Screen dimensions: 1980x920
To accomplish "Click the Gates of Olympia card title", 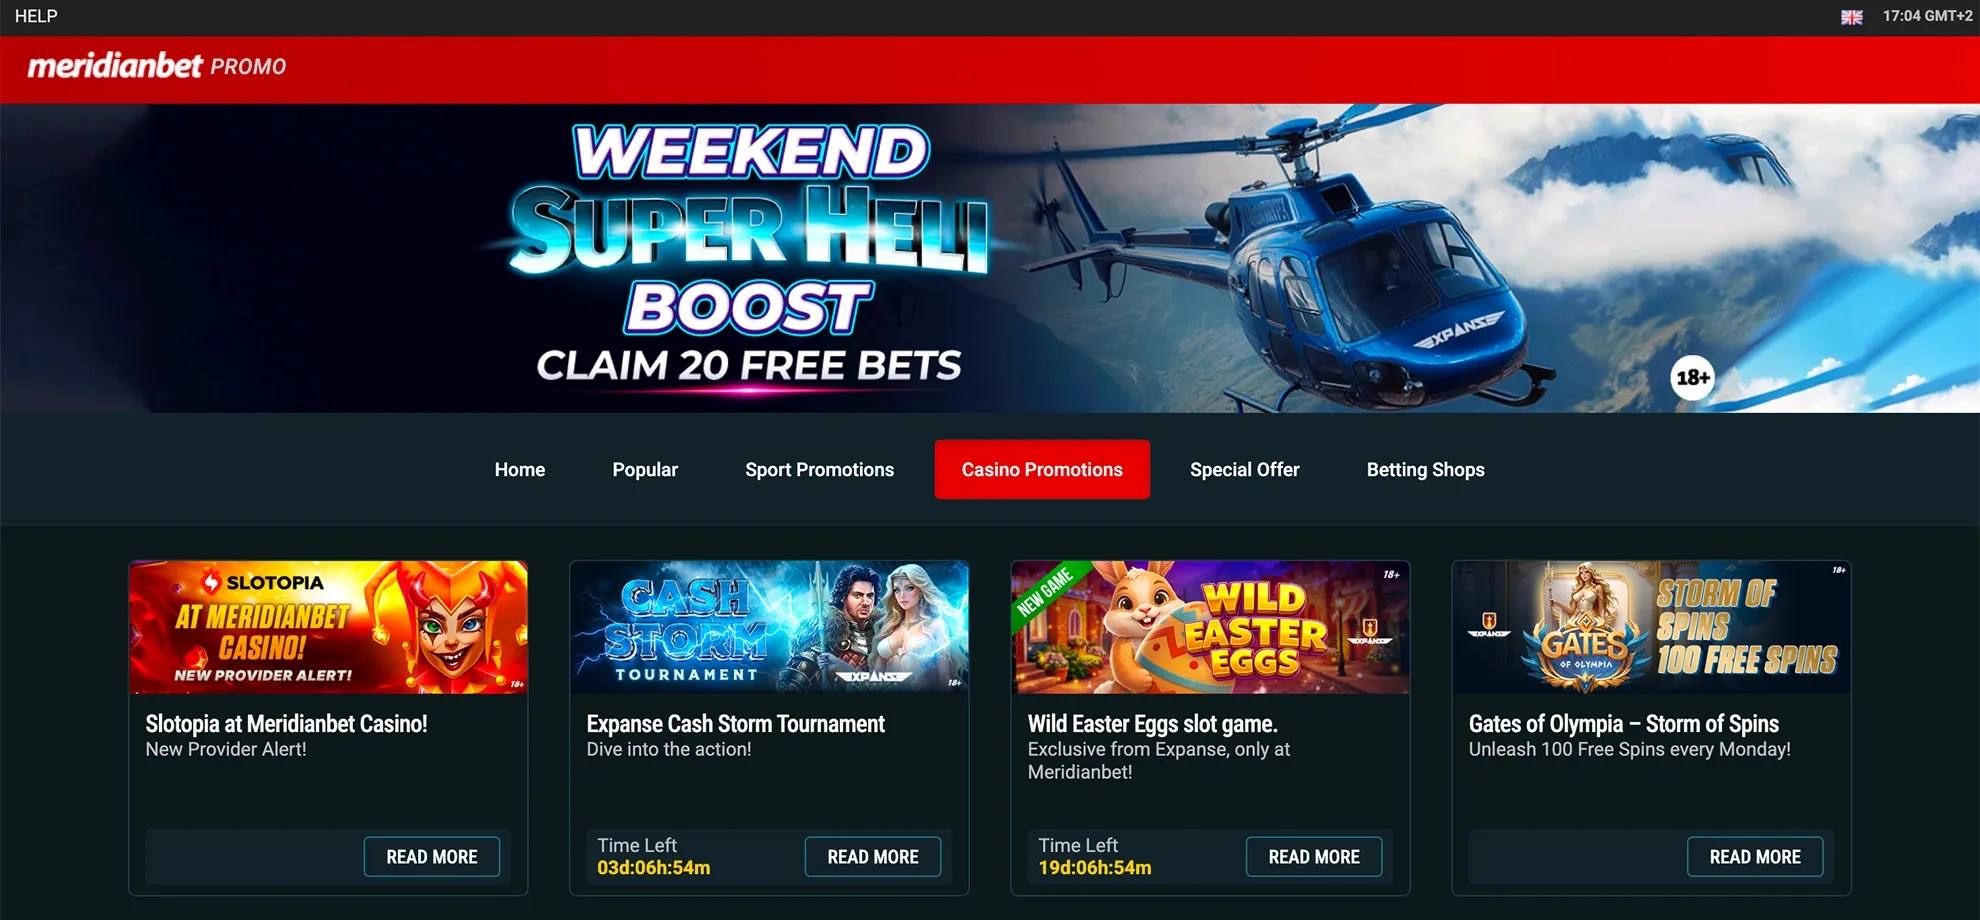I will pyautogui.click(x=1623, y=723).
